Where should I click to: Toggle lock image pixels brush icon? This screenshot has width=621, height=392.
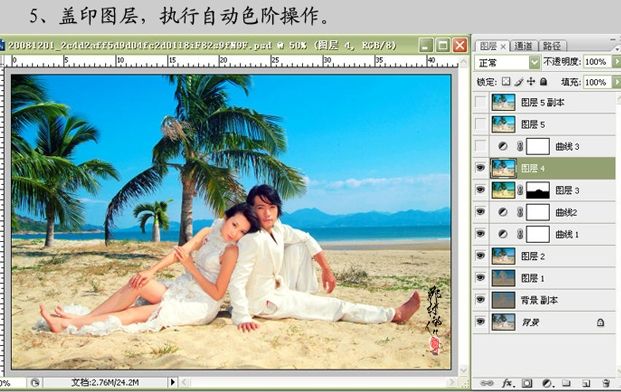pyautogui.click(x=518, y=82)
